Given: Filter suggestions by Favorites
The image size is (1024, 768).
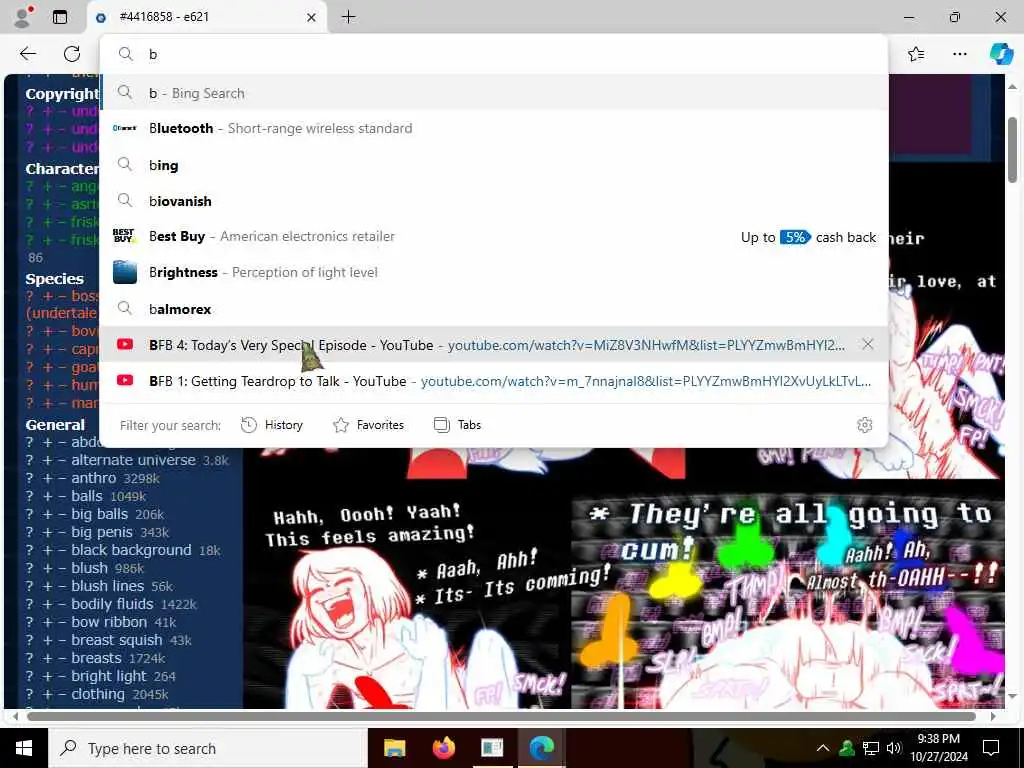Looking at the screenshot, I should pos(368,425).
